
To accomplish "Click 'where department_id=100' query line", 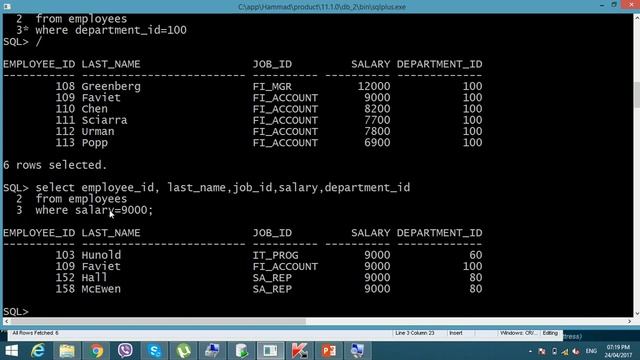I will point(111,30).
